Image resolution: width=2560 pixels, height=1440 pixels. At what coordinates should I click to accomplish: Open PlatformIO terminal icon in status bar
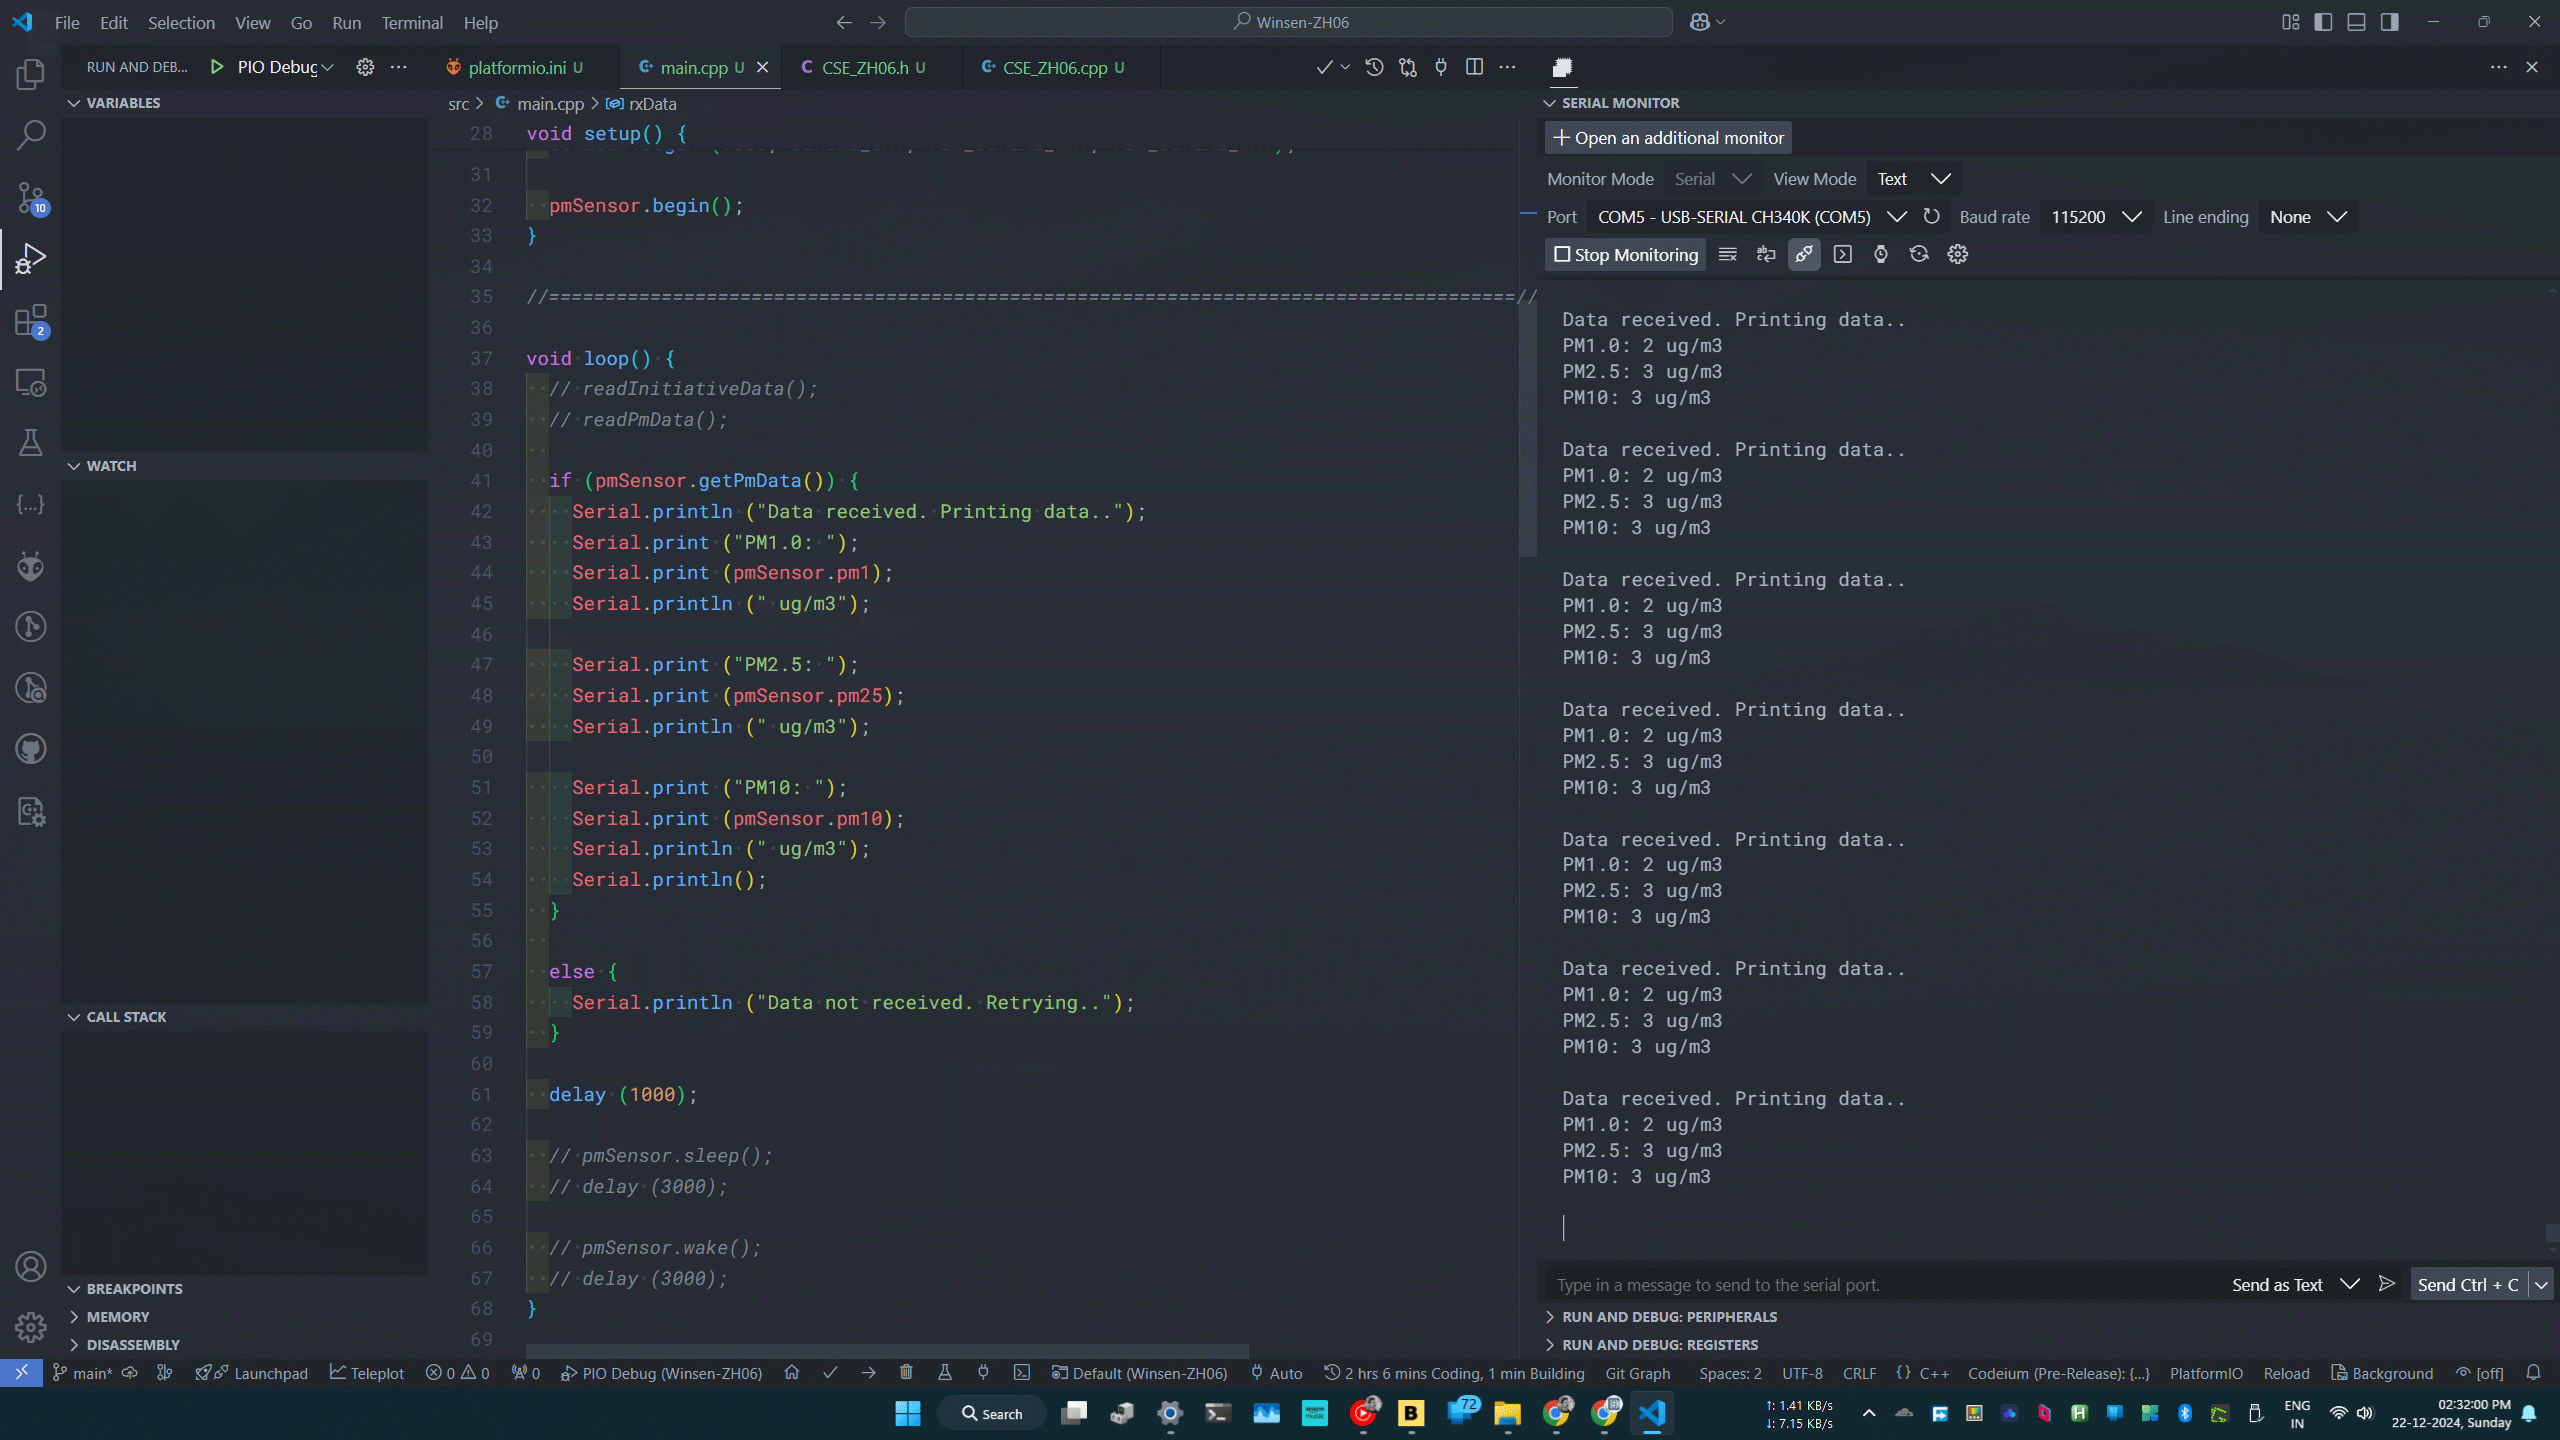[x=1021, y=1373]
